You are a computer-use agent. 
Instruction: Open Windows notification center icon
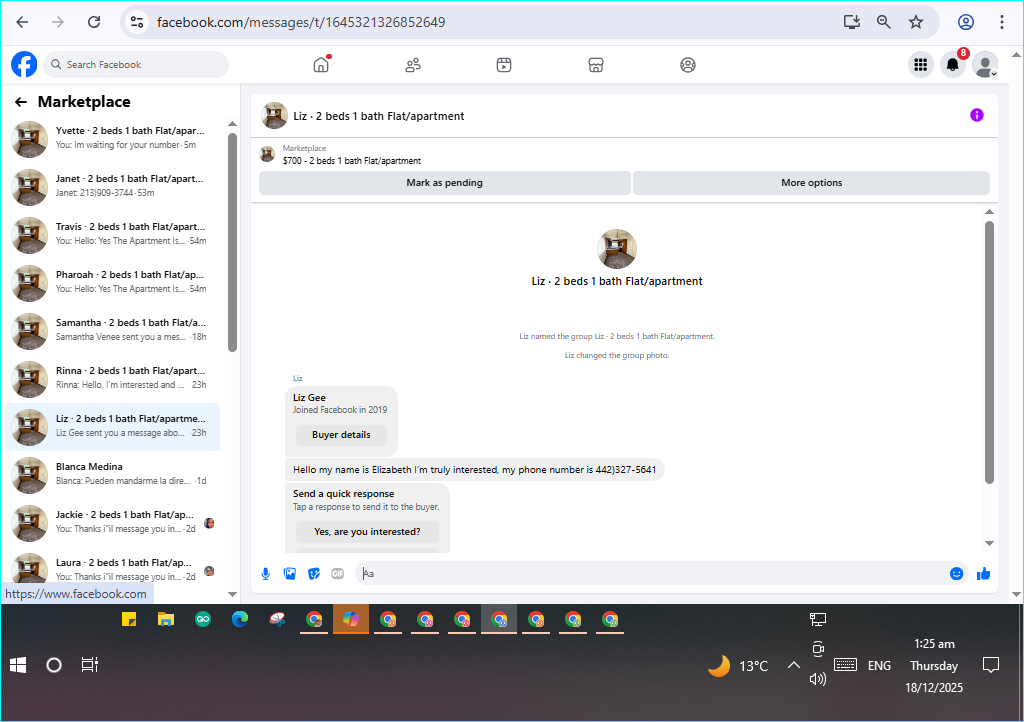991,665
